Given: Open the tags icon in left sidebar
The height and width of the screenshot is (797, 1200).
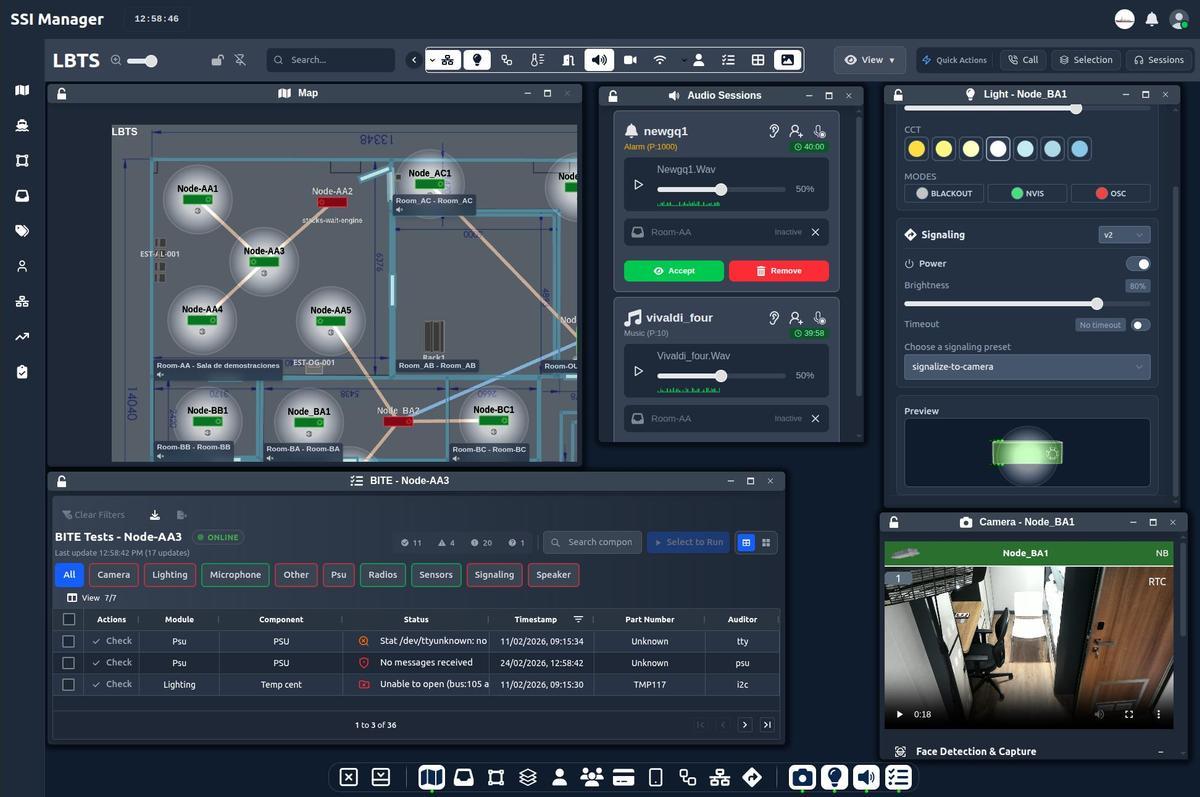Looking at the screenshot, I should [x=22, y=231].
